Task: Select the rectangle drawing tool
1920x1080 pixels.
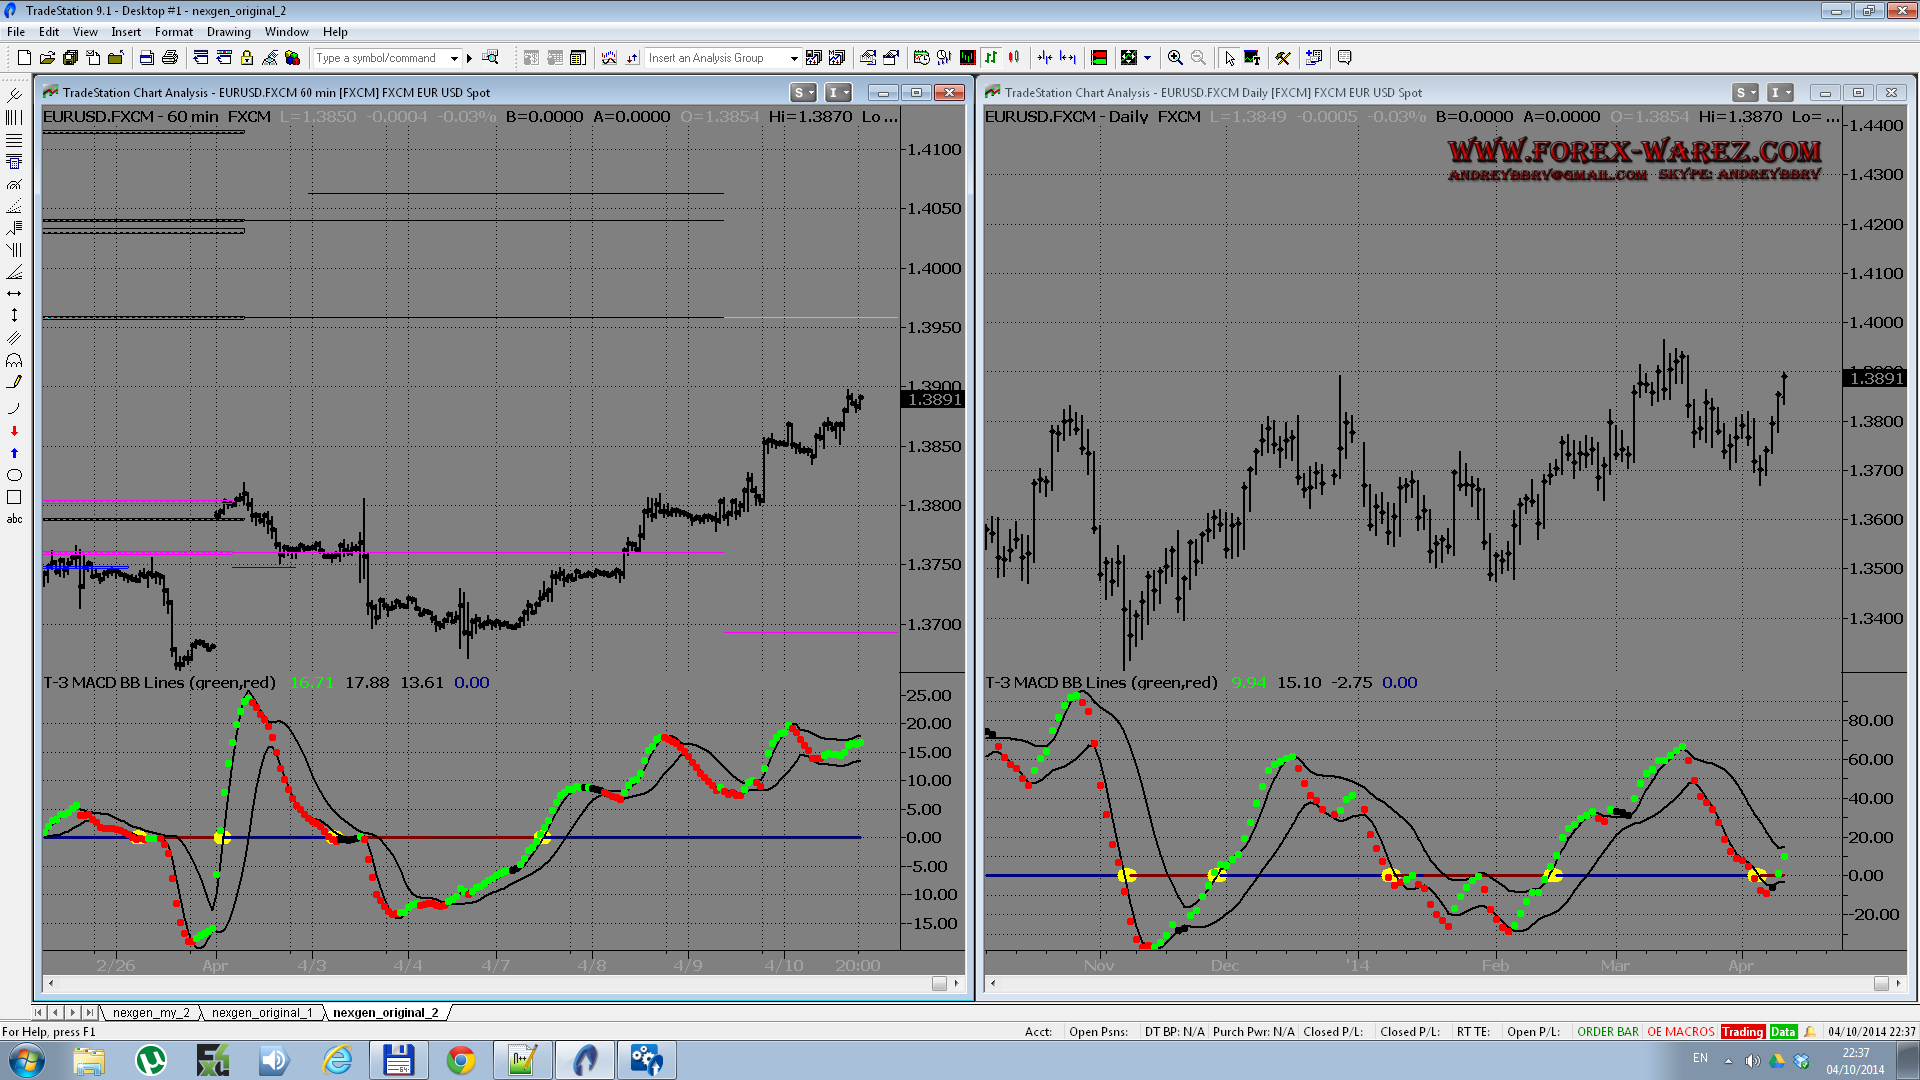Action: coord(14,497)
